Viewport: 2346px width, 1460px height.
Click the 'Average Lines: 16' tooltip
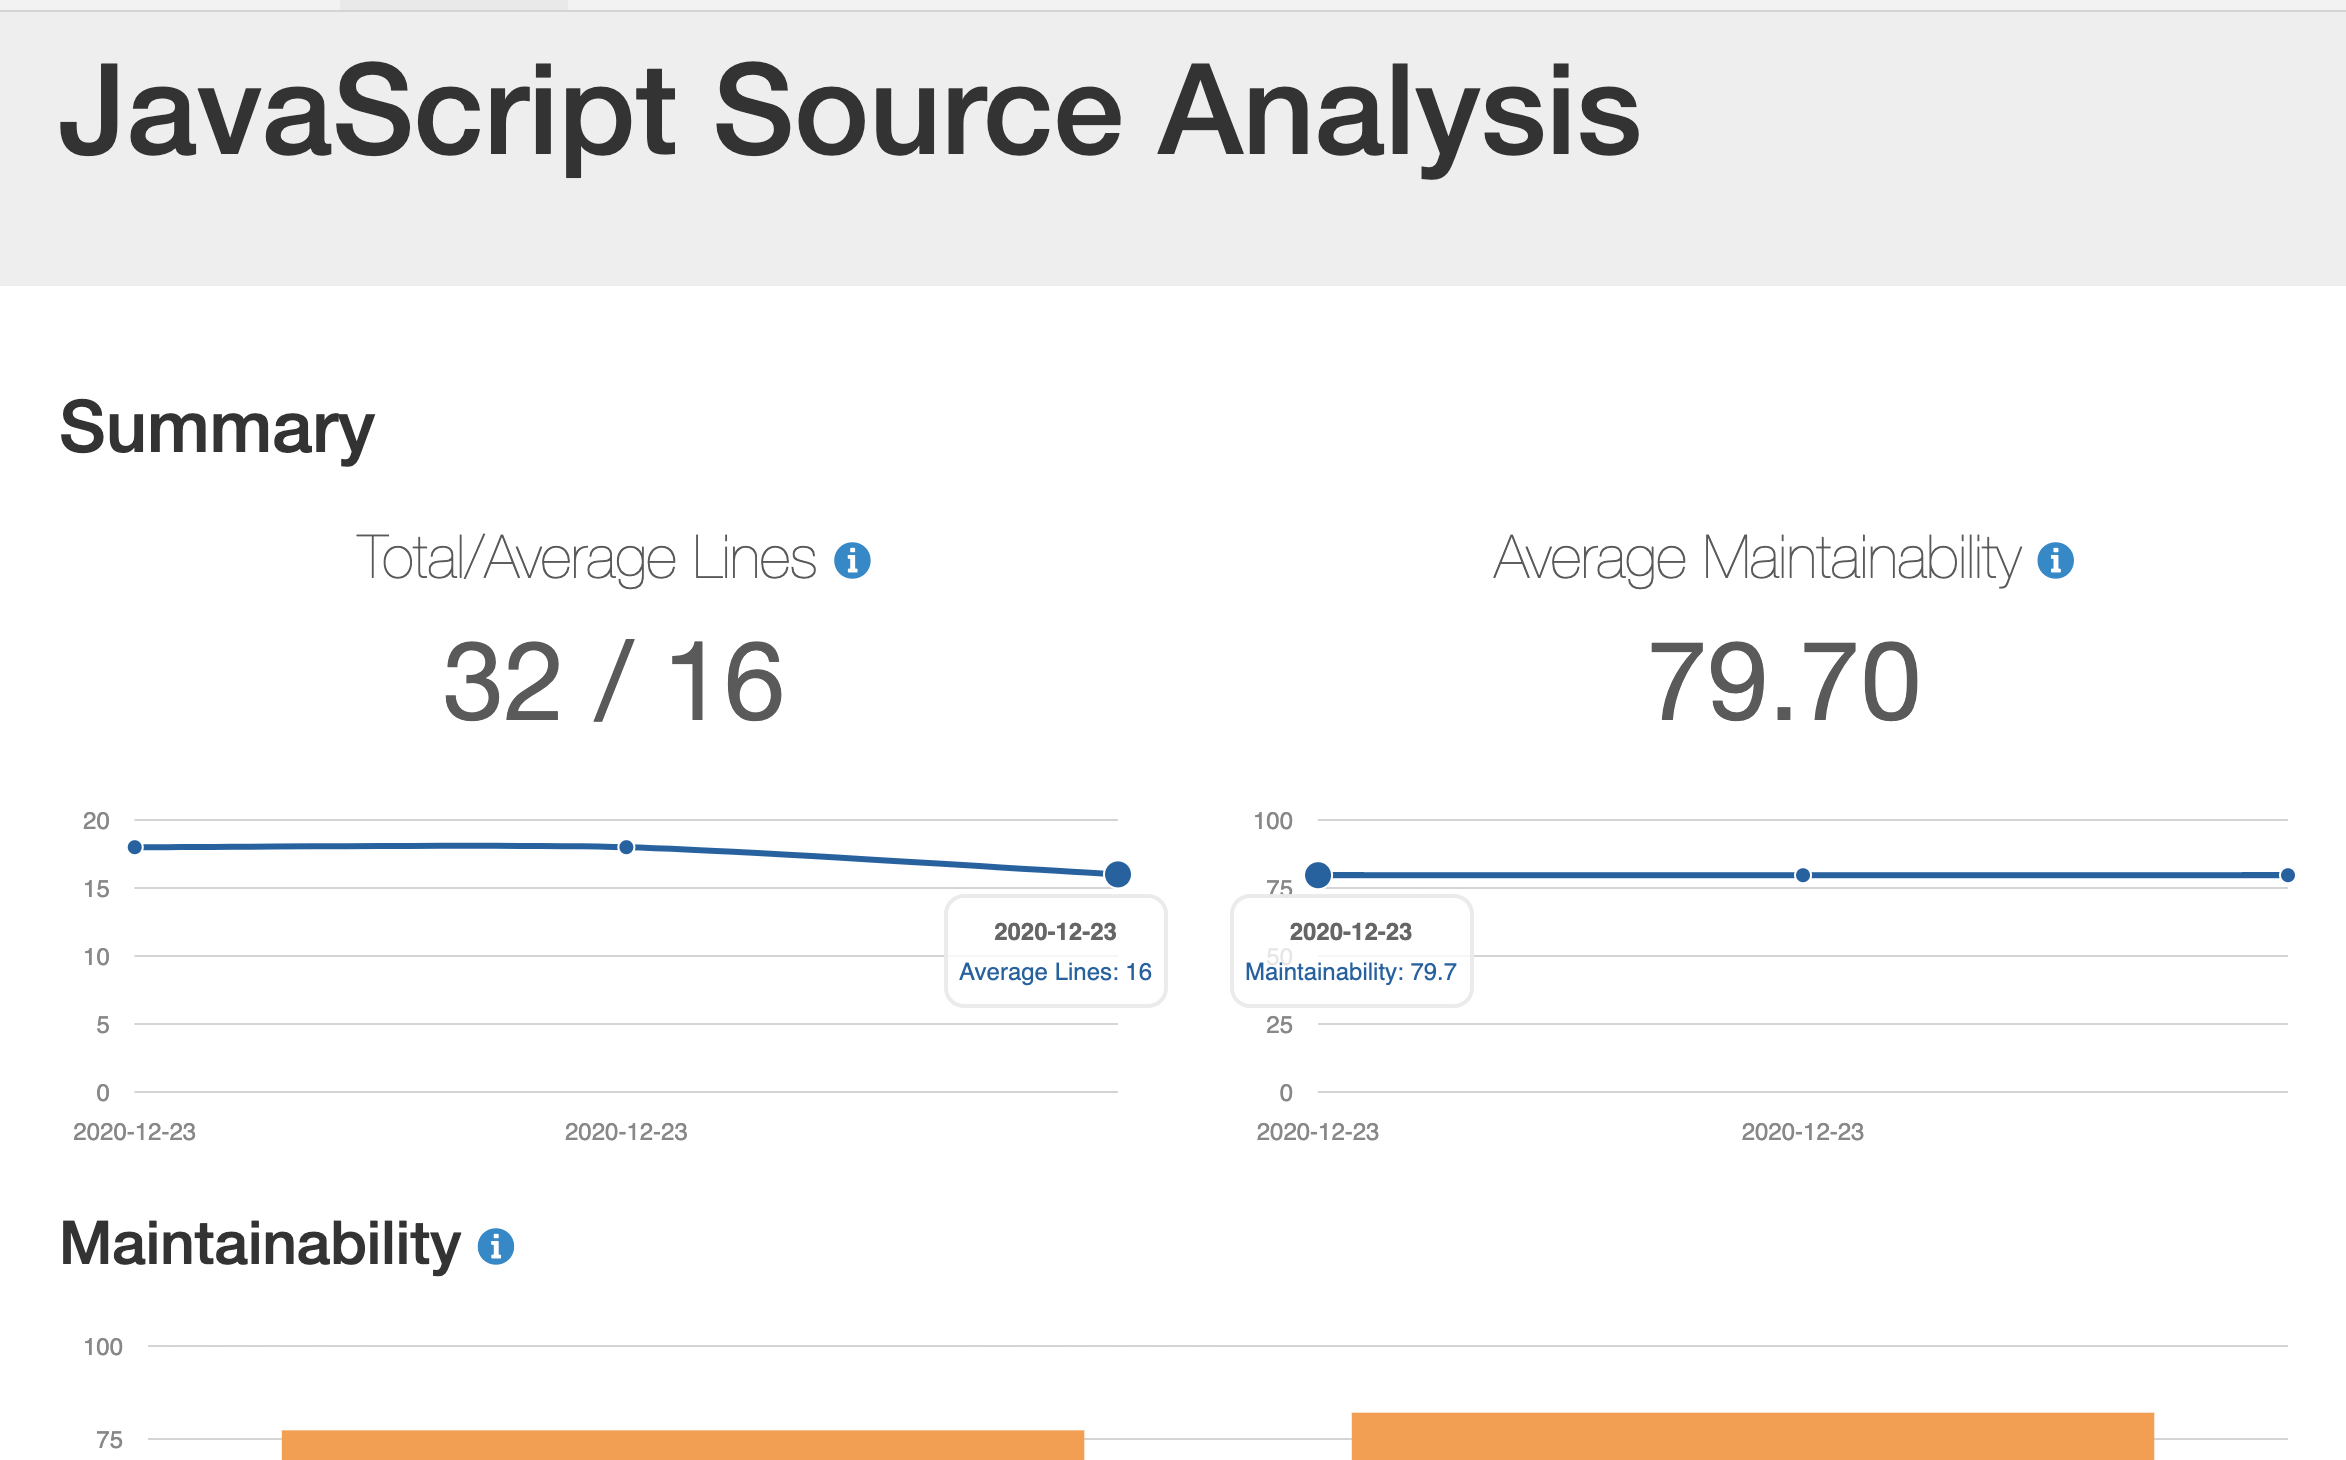click(1055, 971)
